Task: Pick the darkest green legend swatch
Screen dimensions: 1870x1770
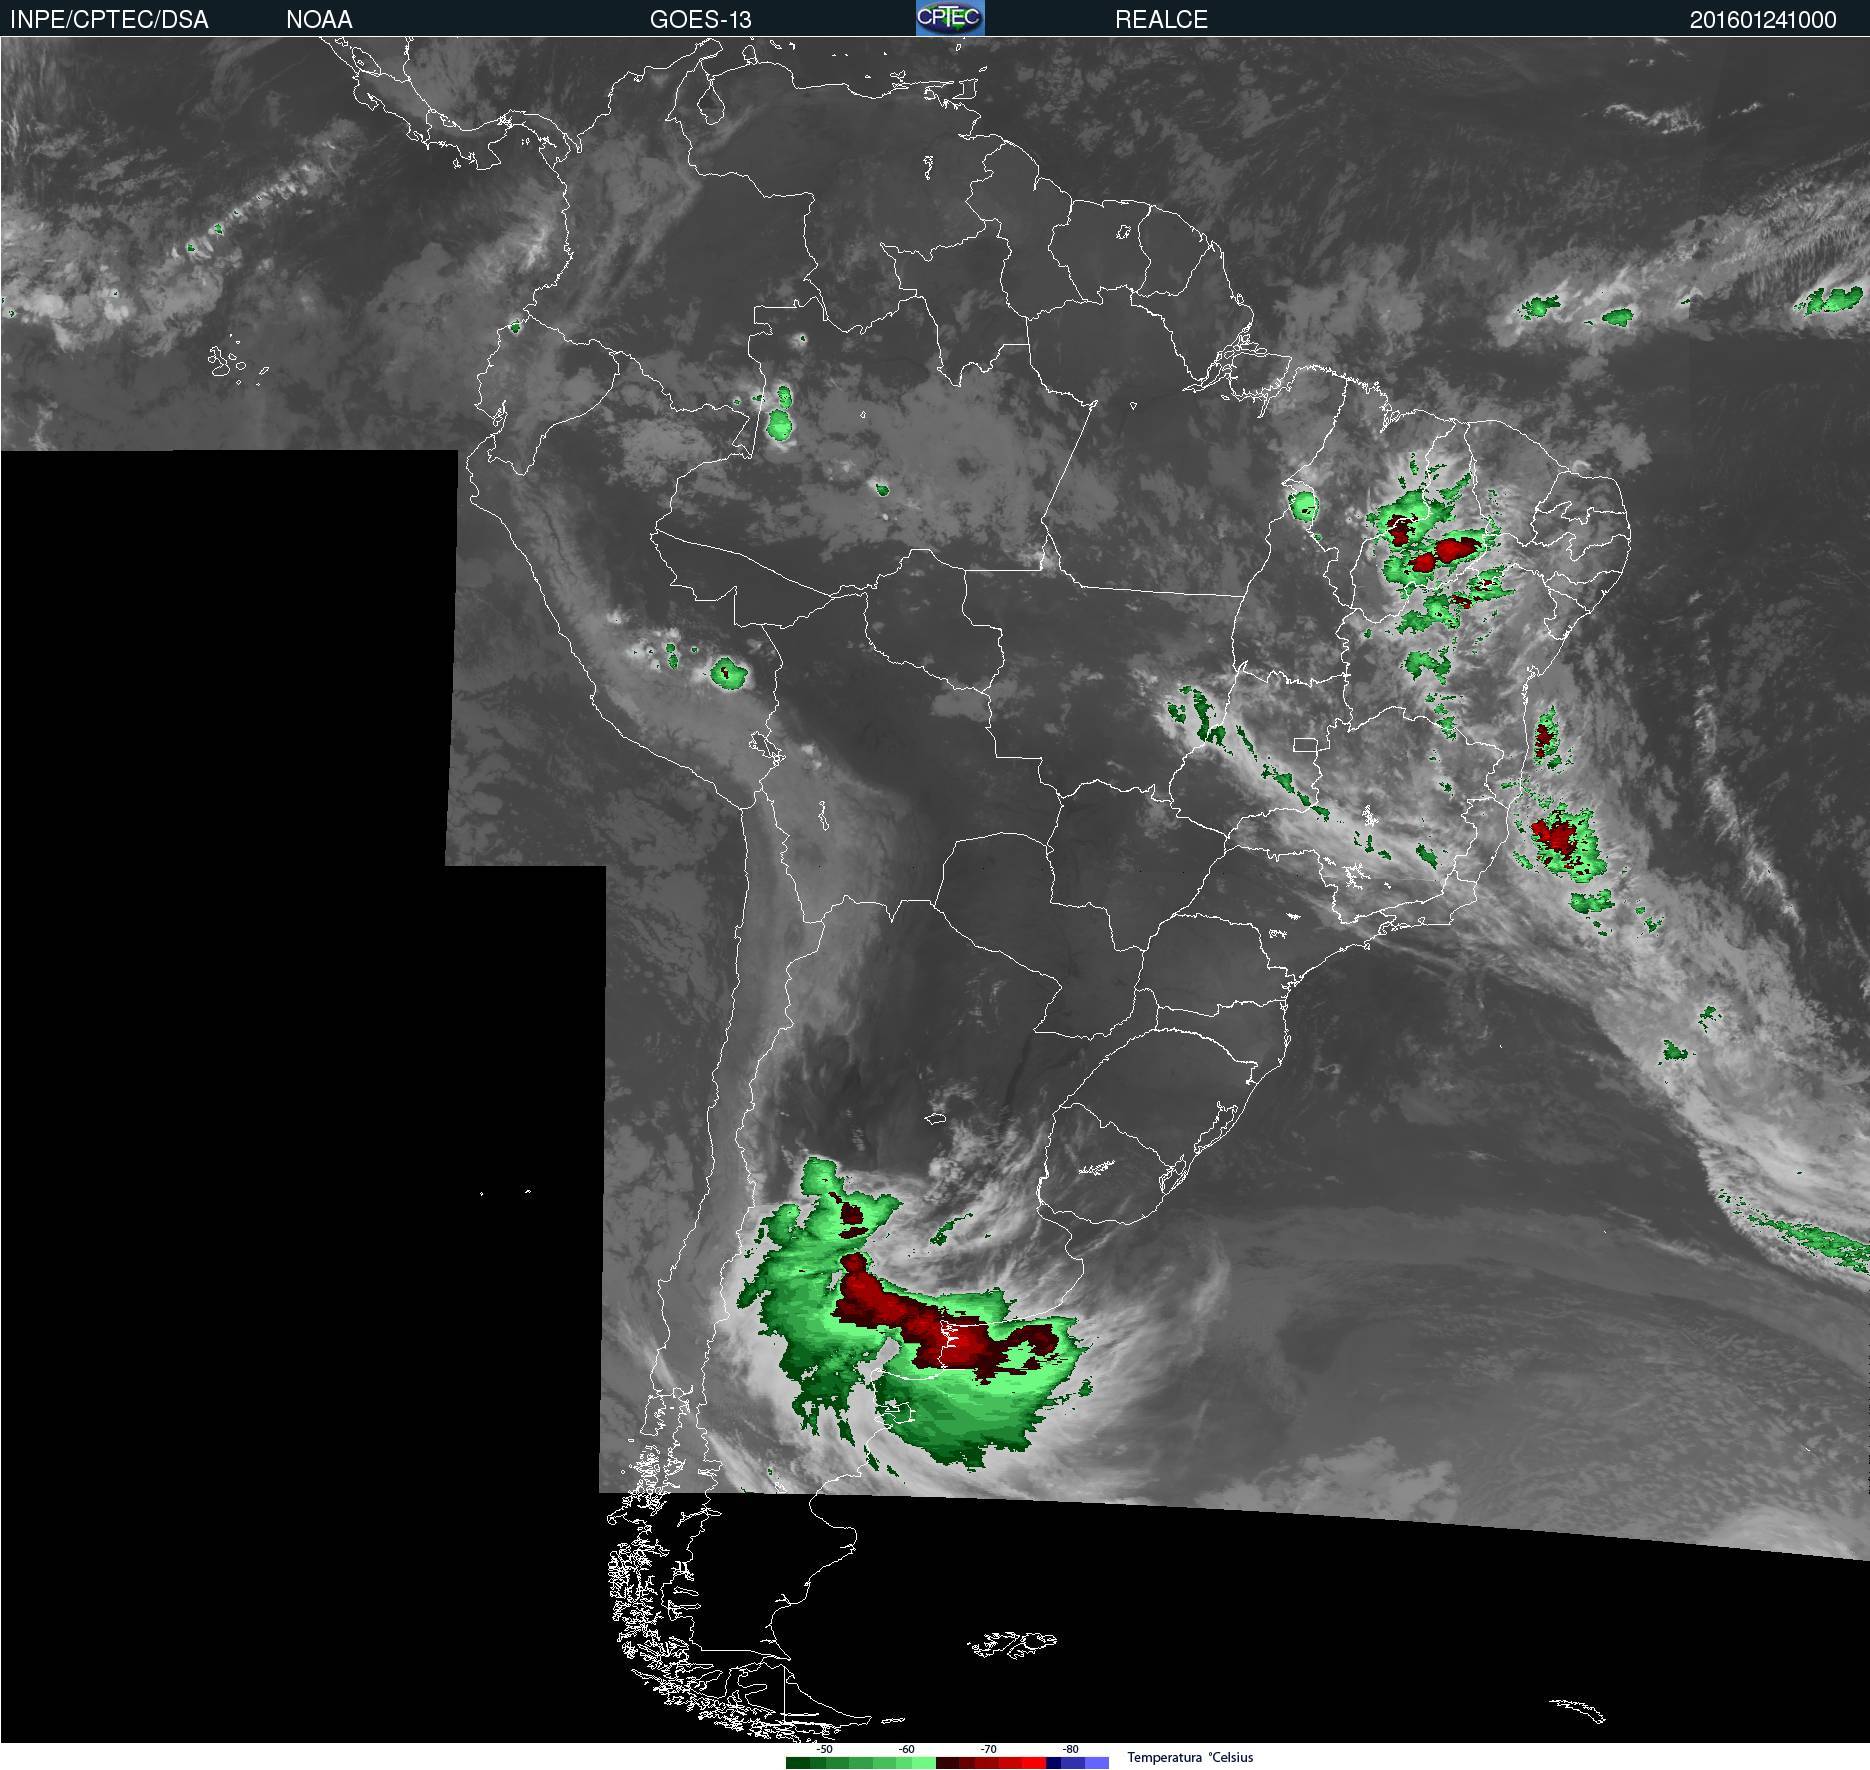Action: pyautogui.click(x=798, y=1763)
